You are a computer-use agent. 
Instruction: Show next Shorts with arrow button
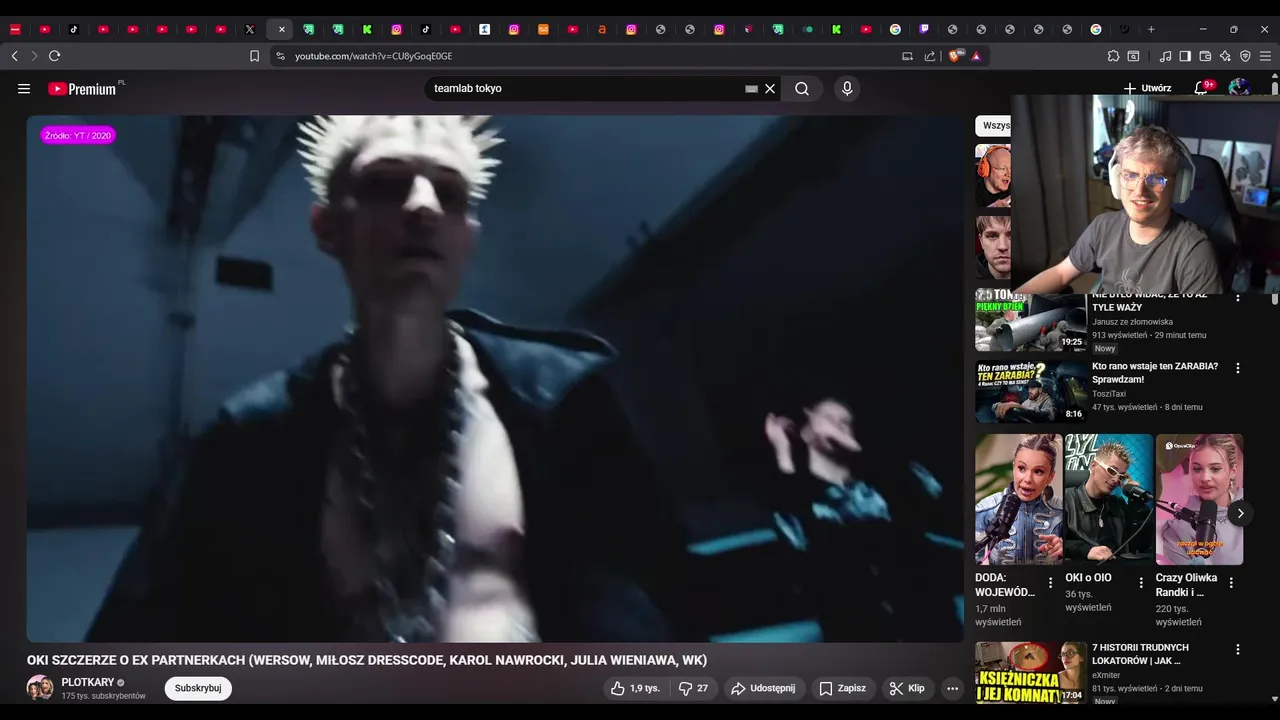tap(1240, 513)
